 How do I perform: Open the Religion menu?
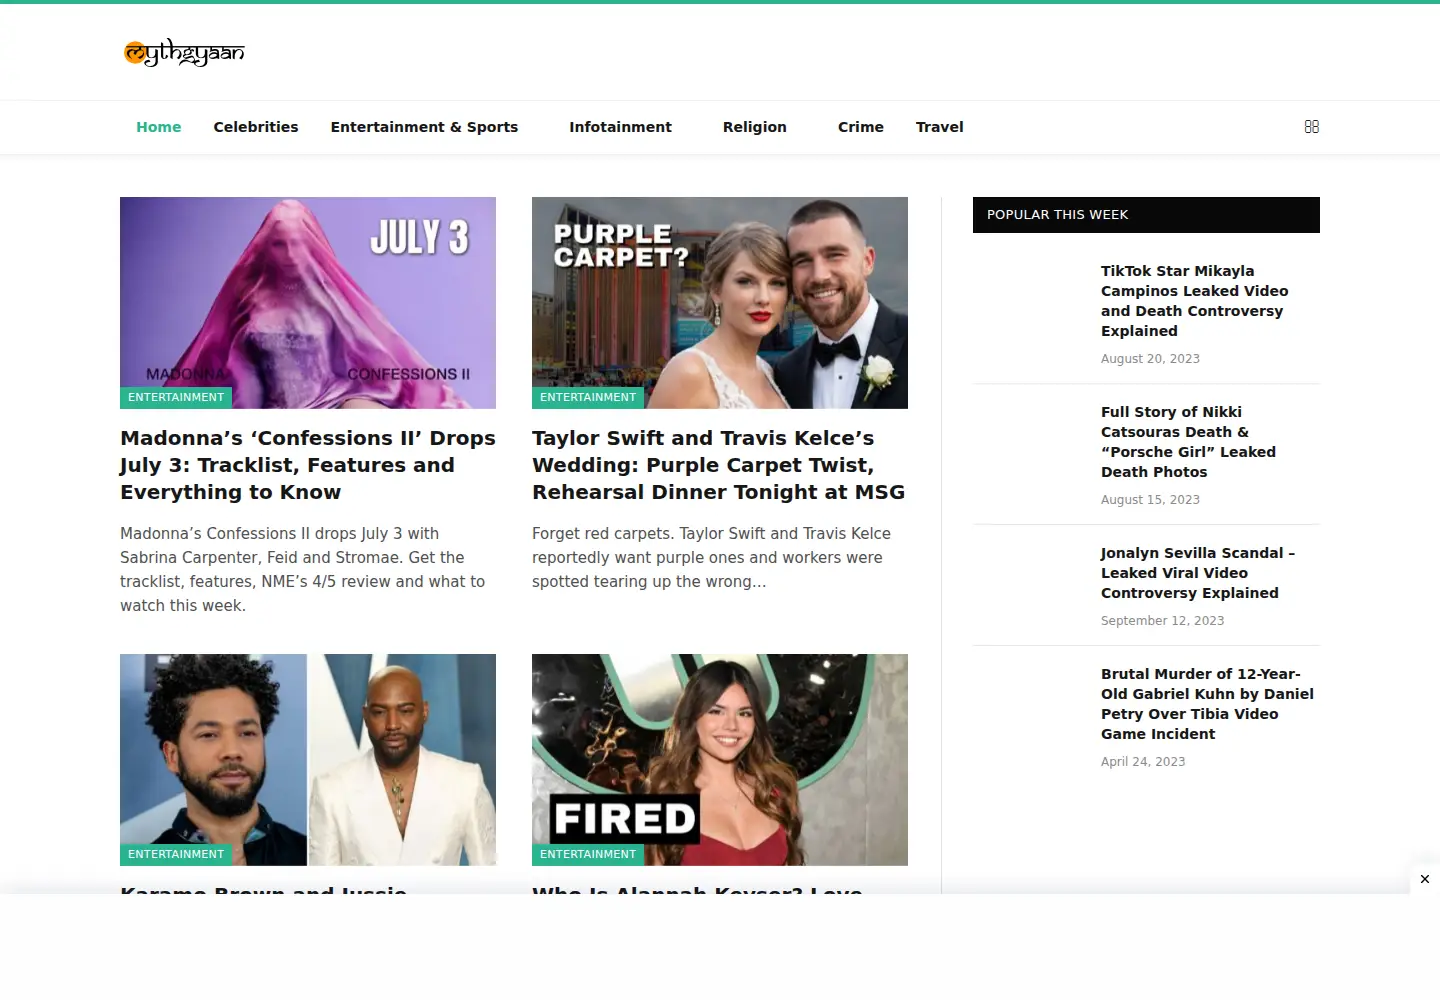pos(755,127)
